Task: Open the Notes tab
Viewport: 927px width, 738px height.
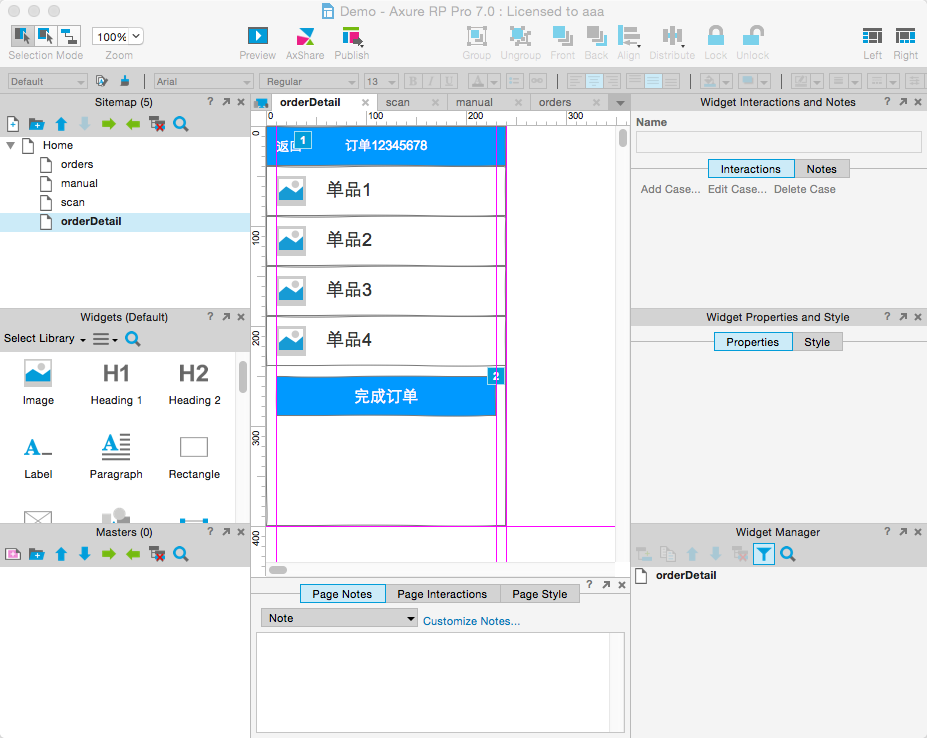Action: coord(822,169)
